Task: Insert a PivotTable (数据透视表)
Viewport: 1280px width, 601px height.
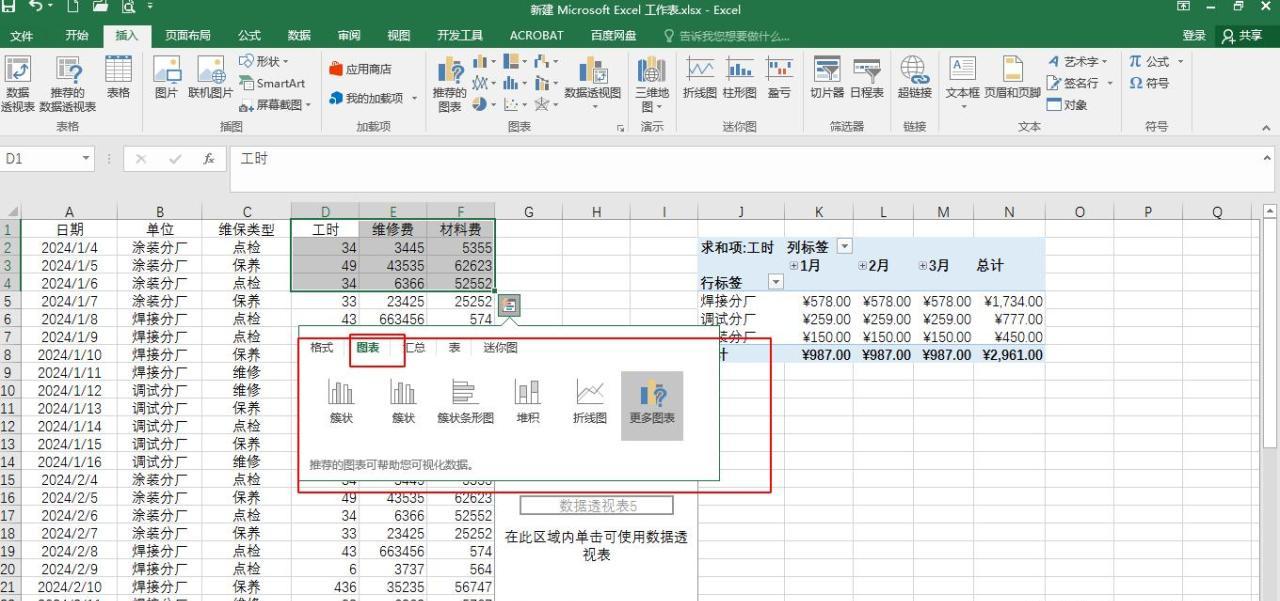Action: pyautogui.click(x=17, y=84)
